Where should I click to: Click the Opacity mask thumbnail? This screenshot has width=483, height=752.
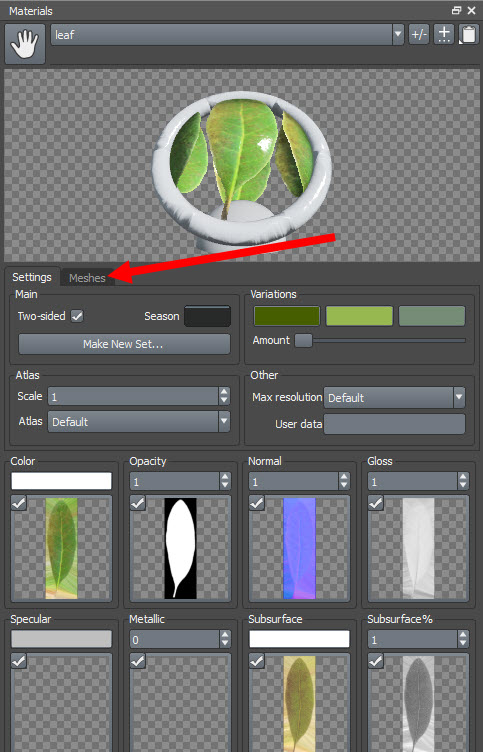pyautogui.click(x=180, y=548)
